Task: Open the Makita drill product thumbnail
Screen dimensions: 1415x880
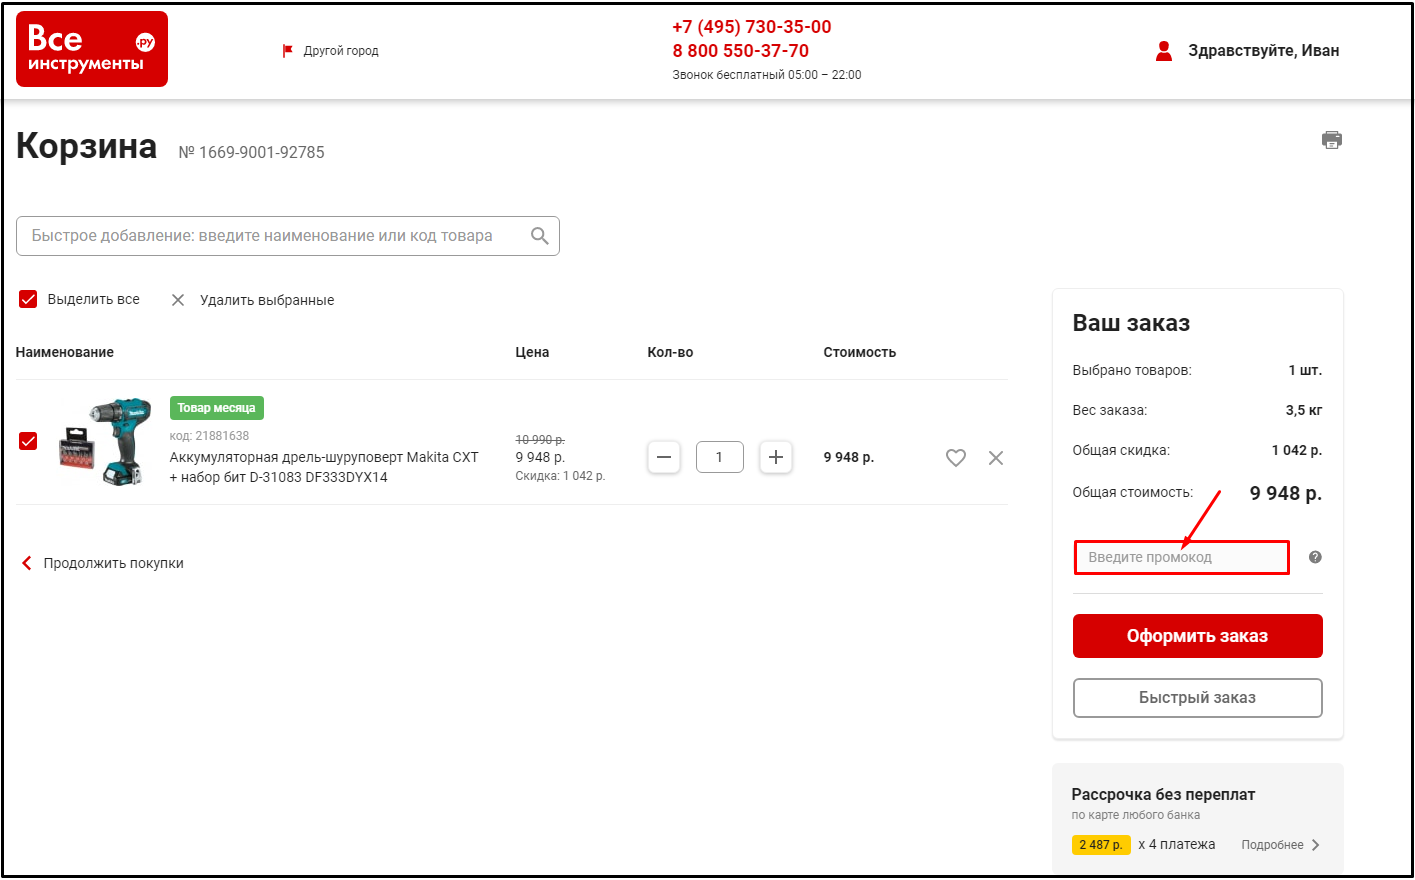Action: [105, 441]
